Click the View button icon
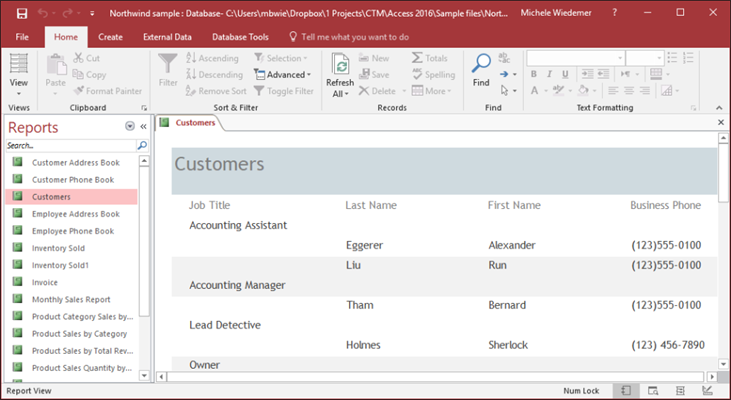 pos(19,63)
